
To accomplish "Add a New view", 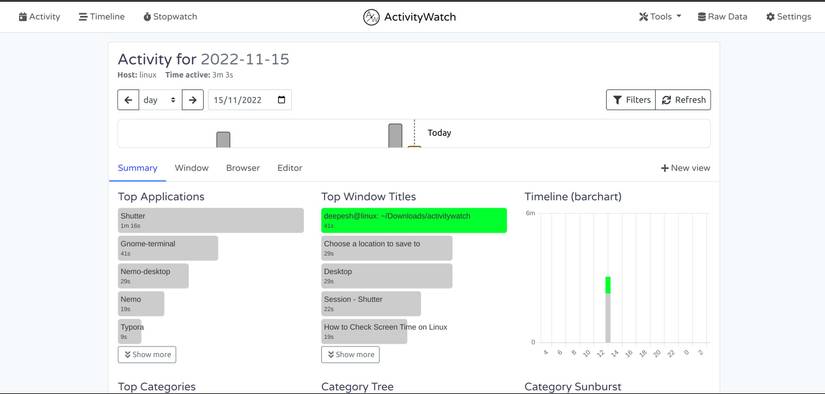I will 686,168.
